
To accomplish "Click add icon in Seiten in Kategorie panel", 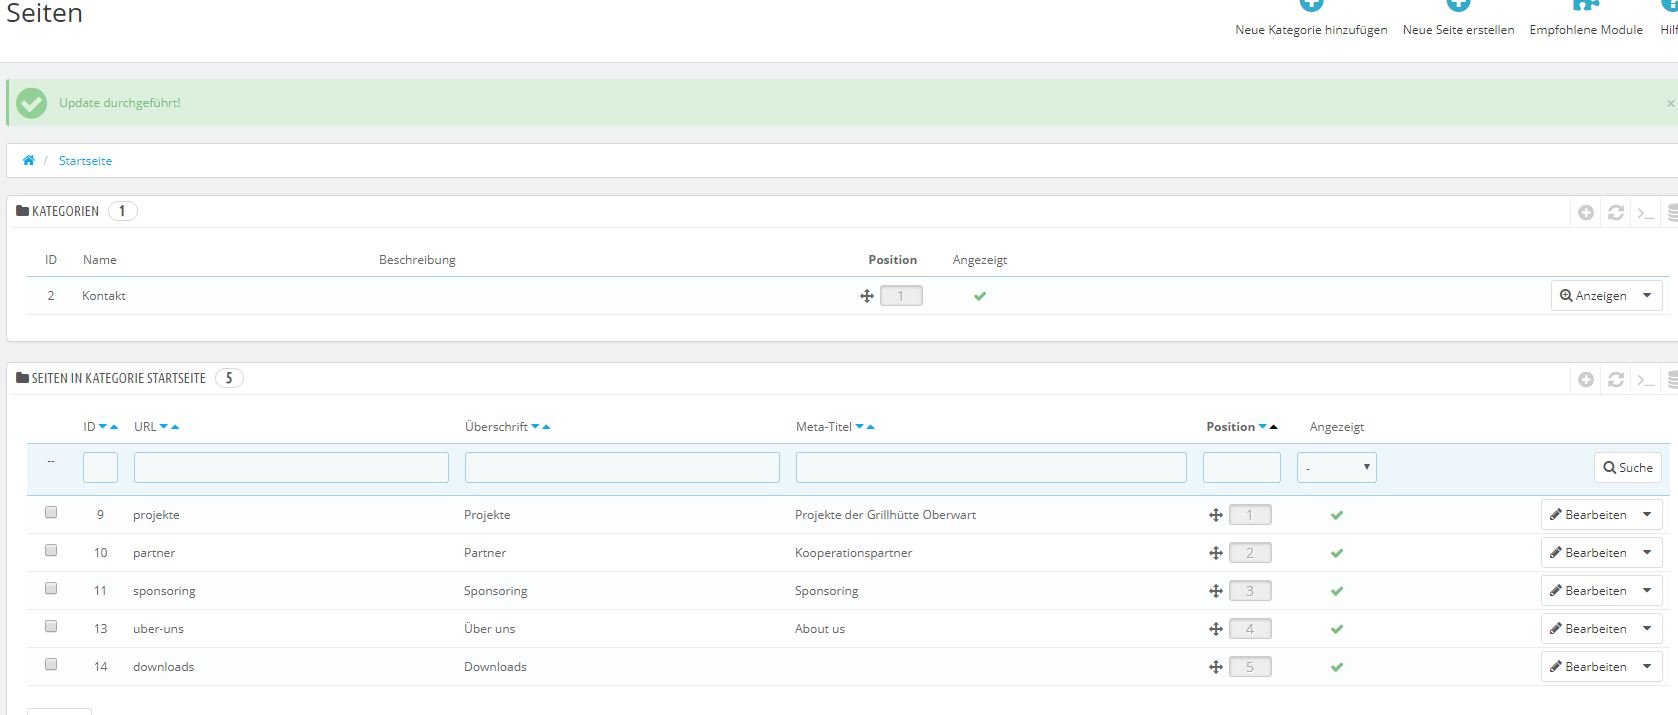I will coord(1586,379).
